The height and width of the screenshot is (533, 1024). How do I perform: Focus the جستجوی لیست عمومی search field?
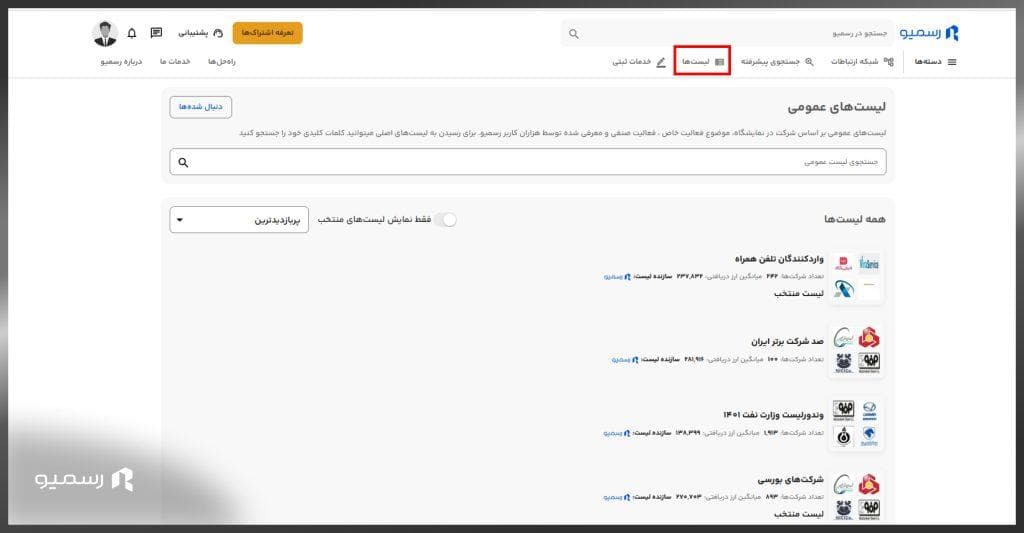[528, 162]
